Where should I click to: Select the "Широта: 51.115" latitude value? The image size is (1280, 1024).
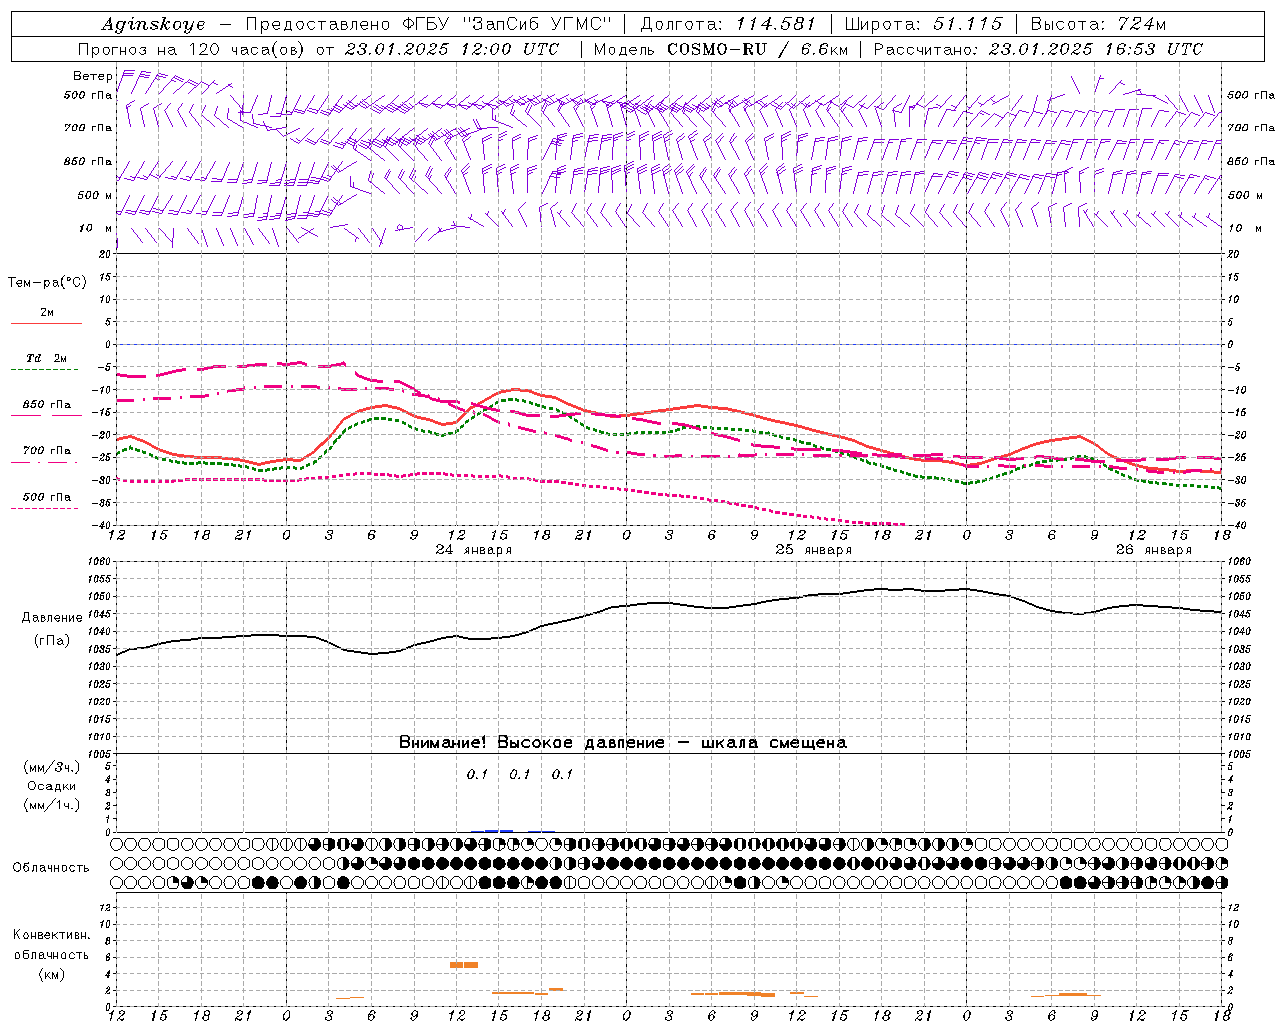(923, 24)
